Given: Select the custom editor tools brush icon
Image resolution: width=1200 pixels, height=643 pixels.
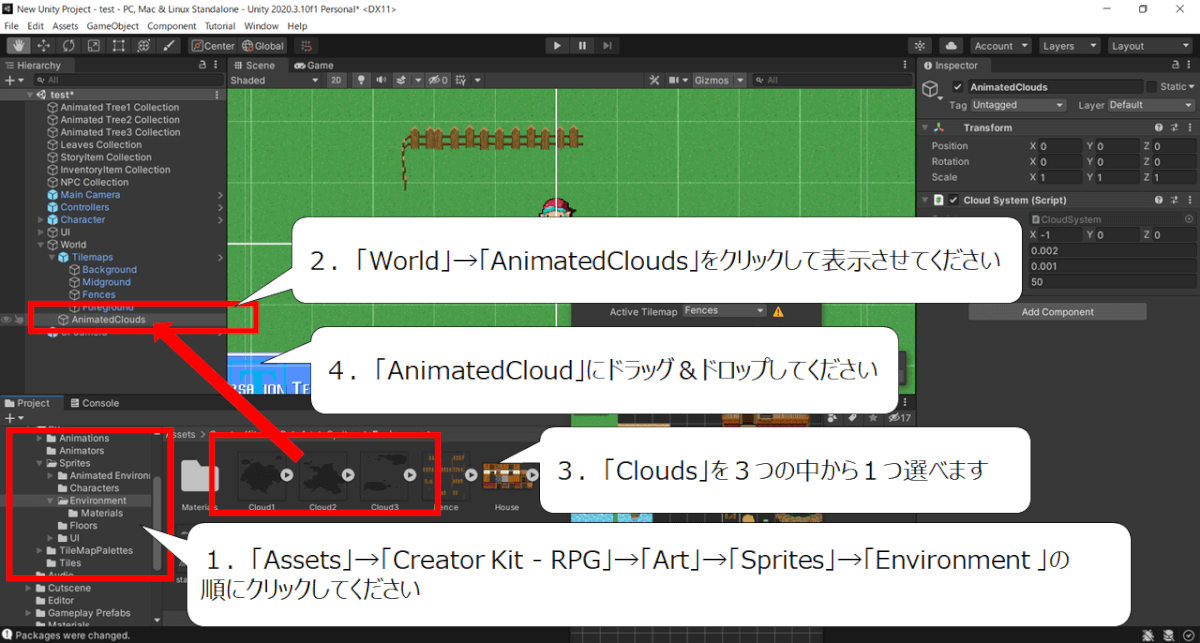Looking at the screenshot, I should [168, 45].
